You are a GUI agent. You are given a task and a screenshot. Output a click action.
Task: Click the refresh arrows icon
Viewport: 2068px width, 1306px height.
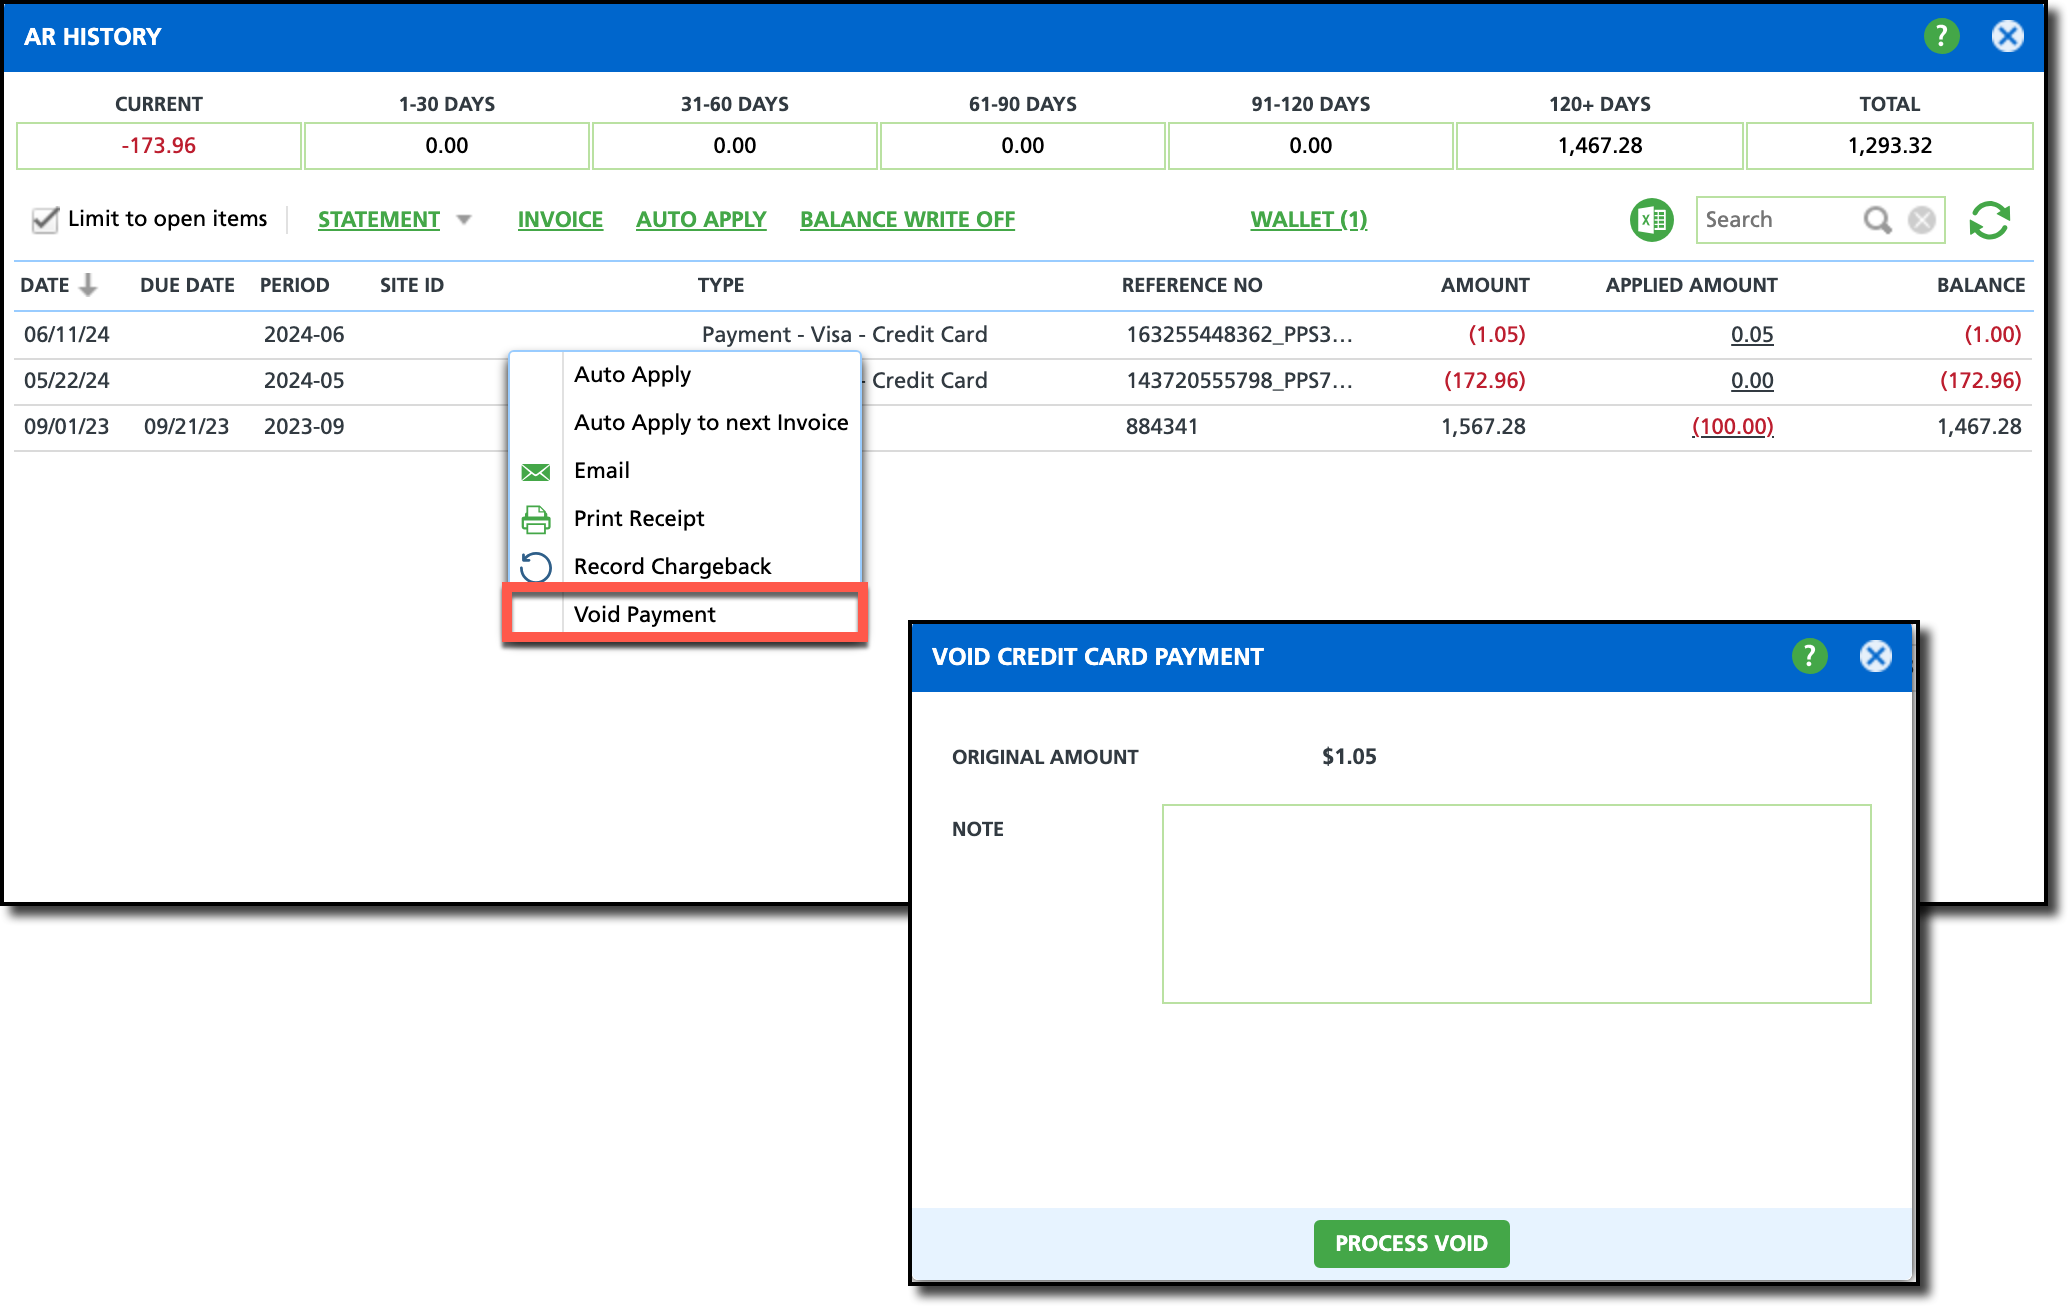click(x=1989, y=220)
